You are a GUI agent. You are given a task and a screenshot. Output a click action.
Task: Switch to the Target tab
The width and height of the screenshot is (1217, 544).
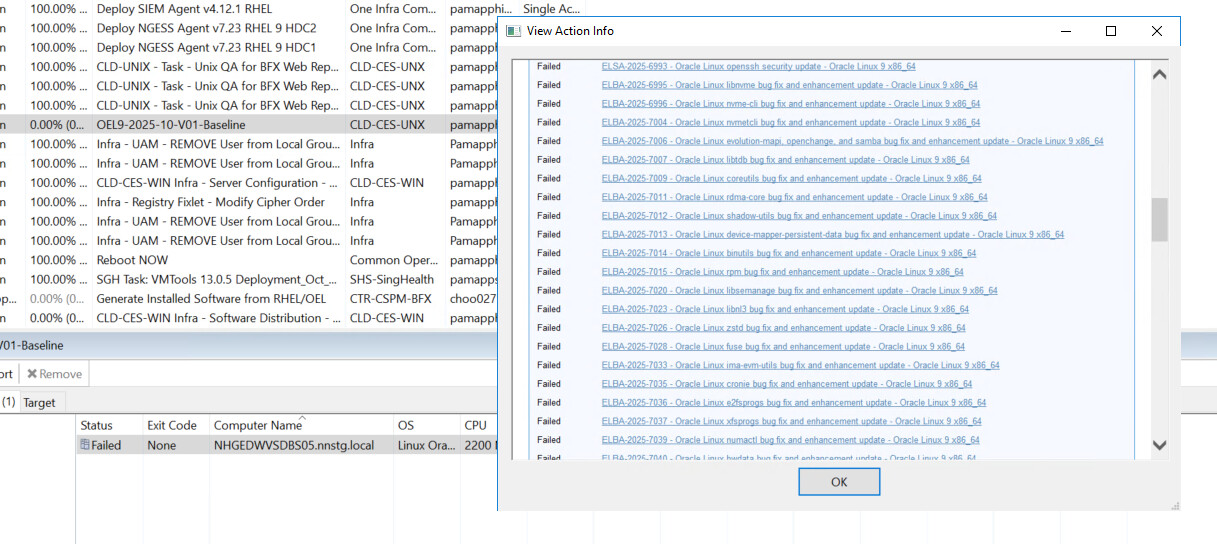coord(40,403)
